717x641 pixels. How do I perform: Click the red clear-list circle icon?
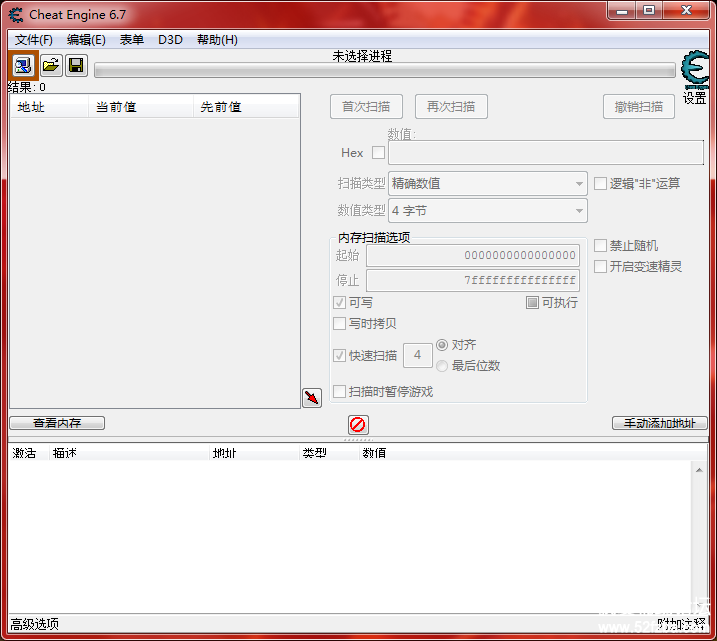[x=358, y=425]
